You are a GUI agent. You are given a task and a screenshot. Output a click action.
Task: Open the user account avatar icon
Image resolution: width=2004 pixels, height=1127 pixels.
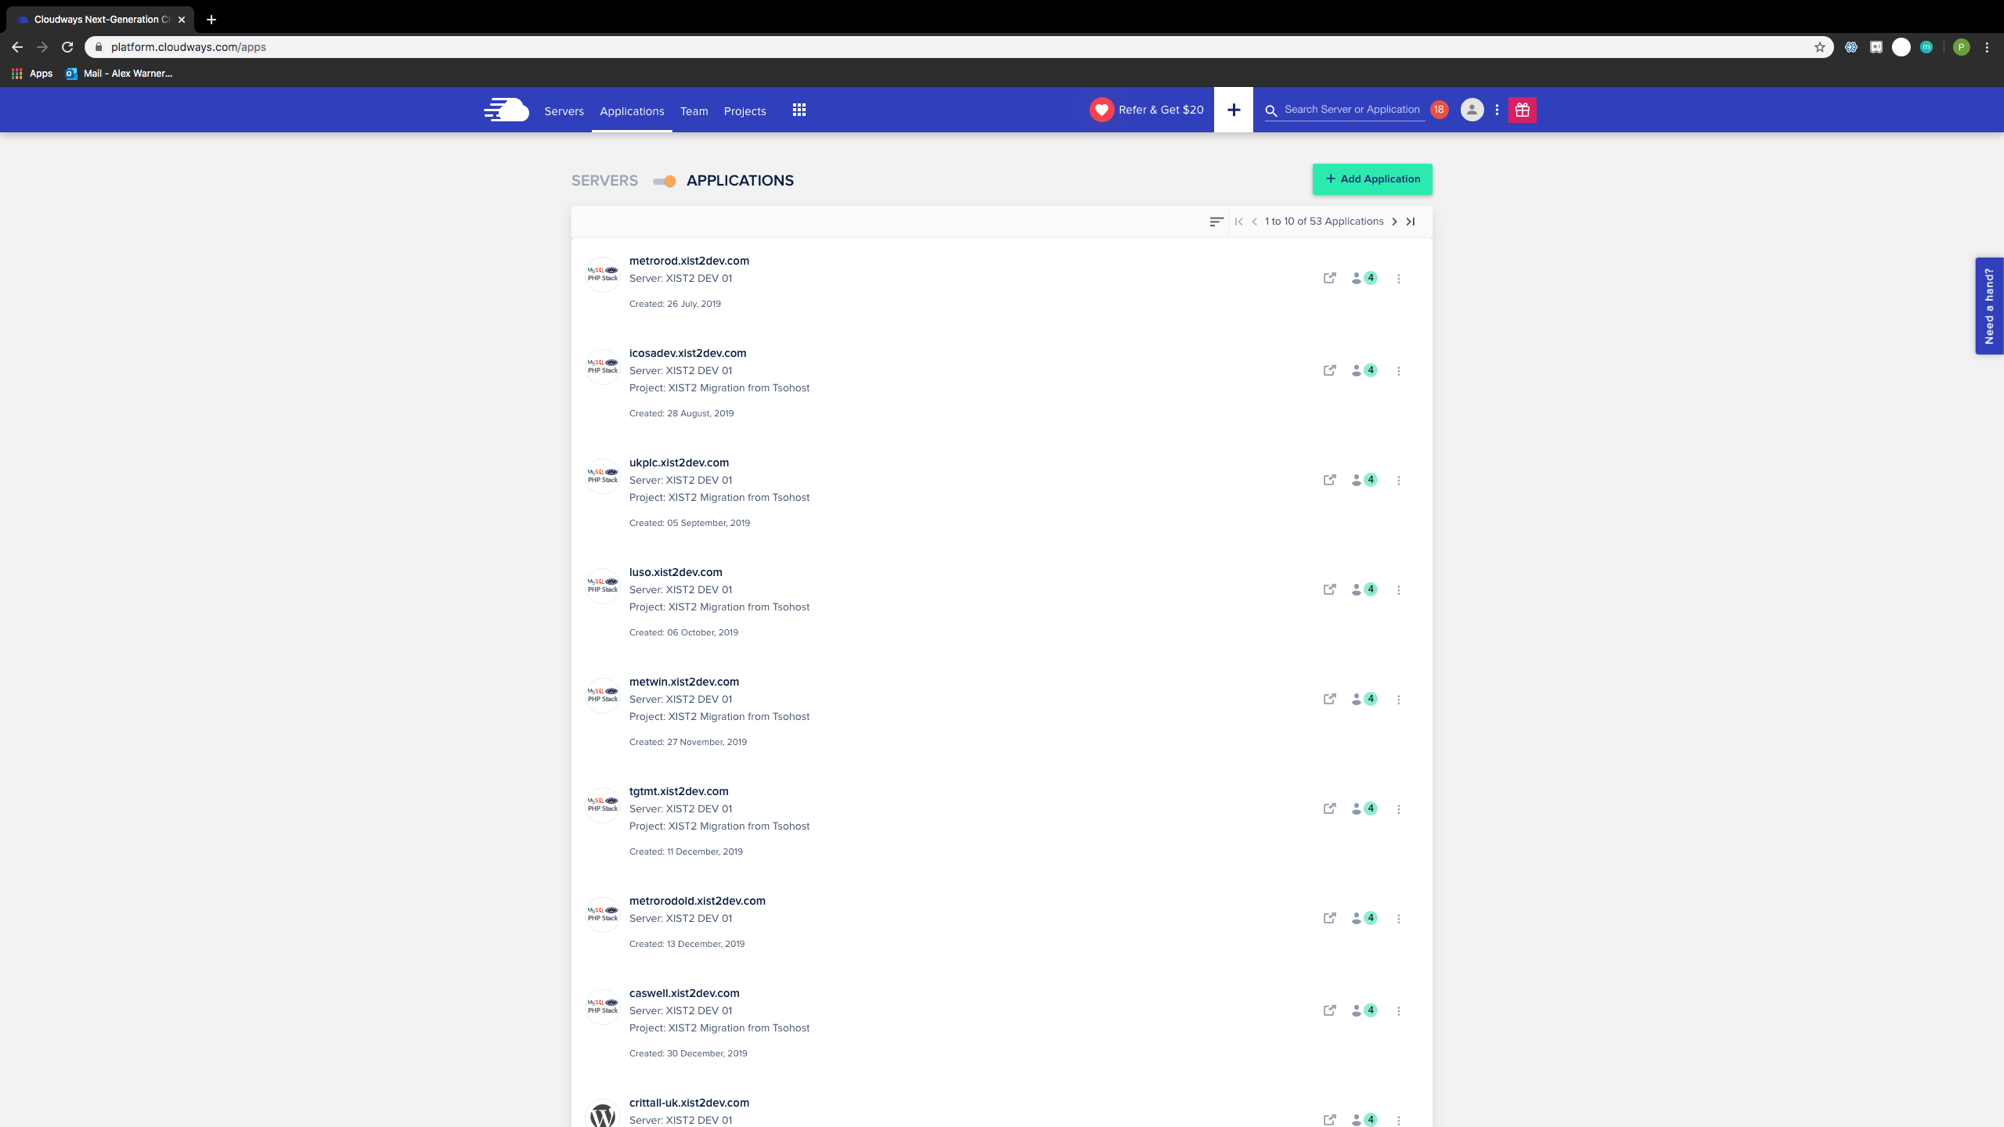pyautogui.click(x=1471, y=110)
